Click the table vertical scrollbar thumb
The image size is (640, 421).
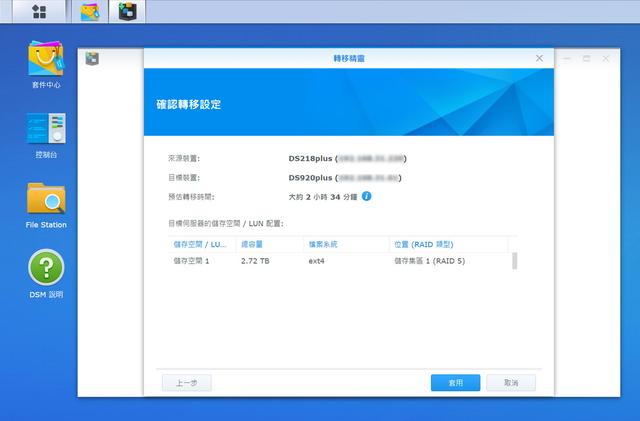click(x=514, y=261)
